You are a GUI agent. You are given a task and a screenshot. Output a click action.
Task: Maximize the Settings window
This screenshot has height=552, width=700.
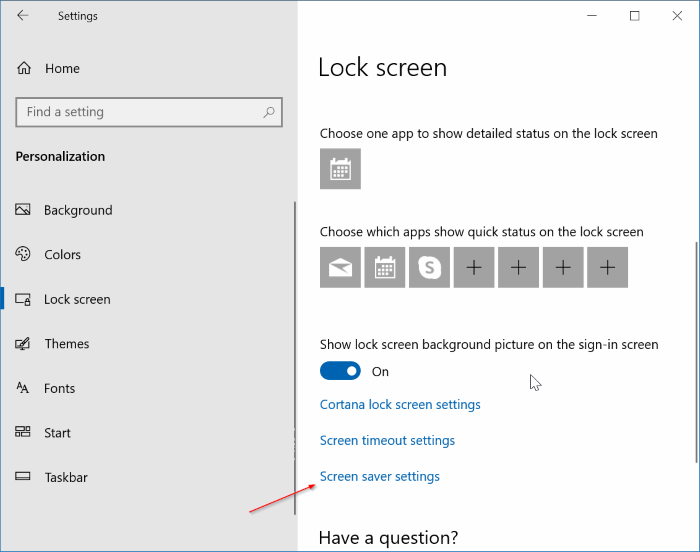(x=634, y=16)
